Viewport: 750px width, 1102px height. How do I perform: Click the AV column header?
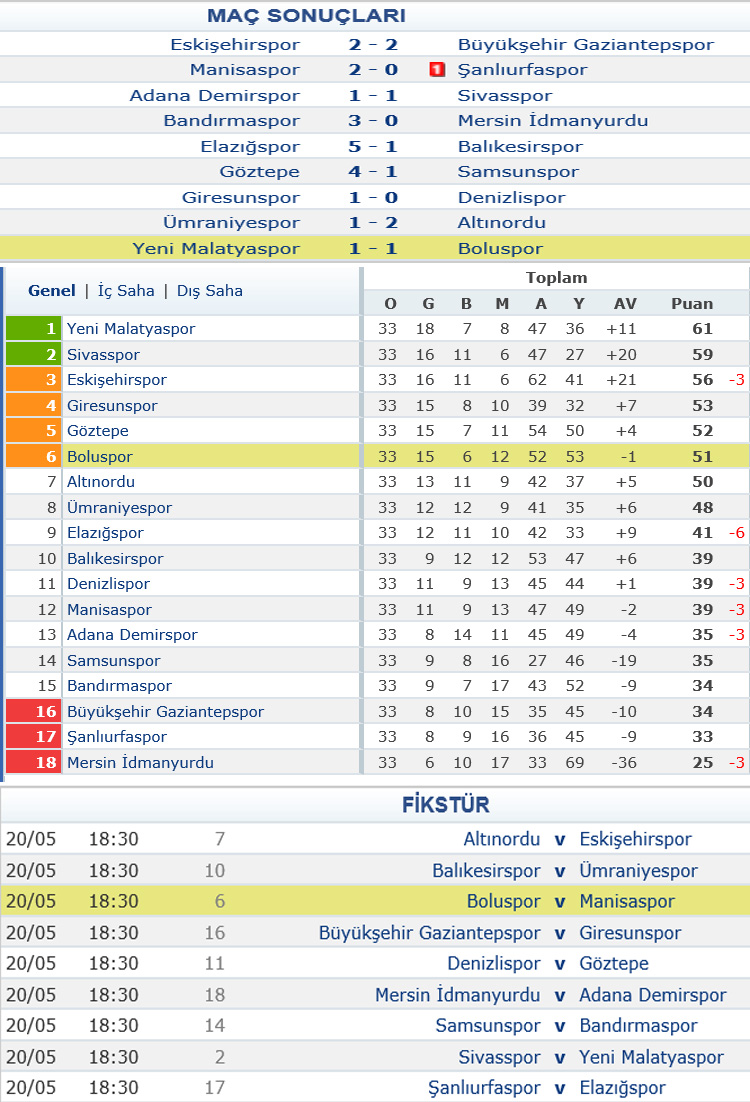pos(625,304)
